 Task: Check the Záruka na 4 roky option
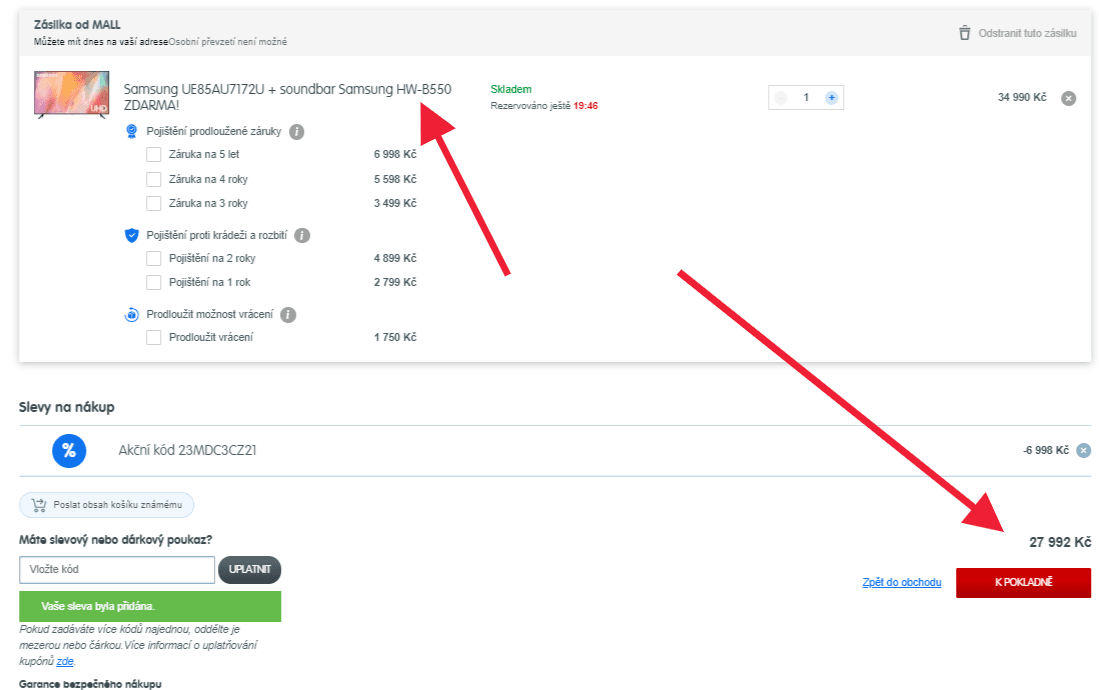point(153,180)
